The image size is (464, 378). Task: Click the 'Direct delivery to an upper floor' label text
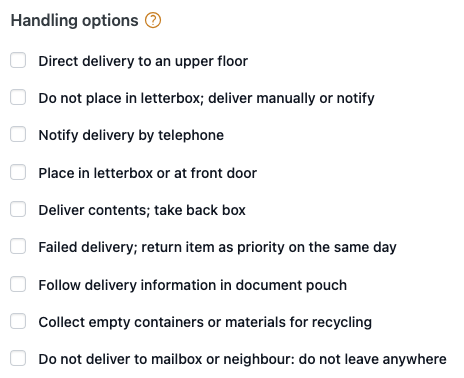[143, 62]
